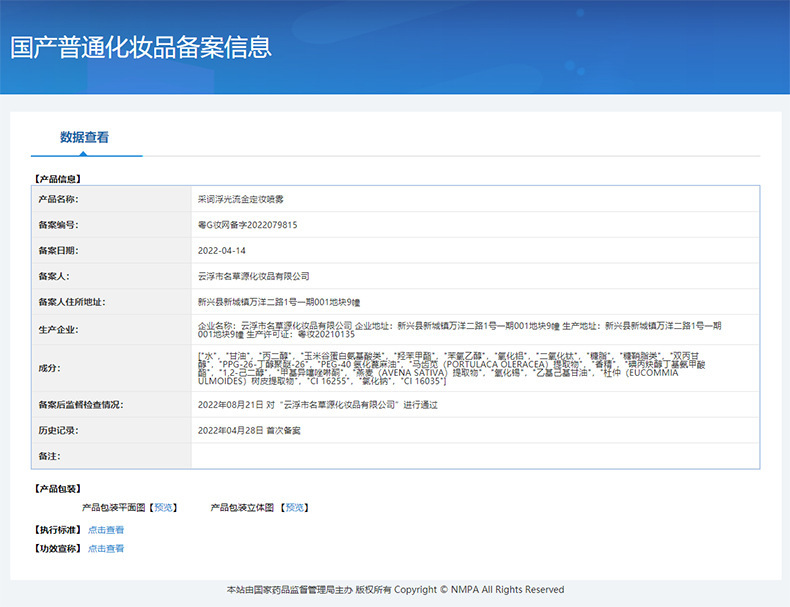The width and height of the screenshot is (790, 607).
Task: Click the 成分 ingredients list text
Action: [x=450, y=368]
